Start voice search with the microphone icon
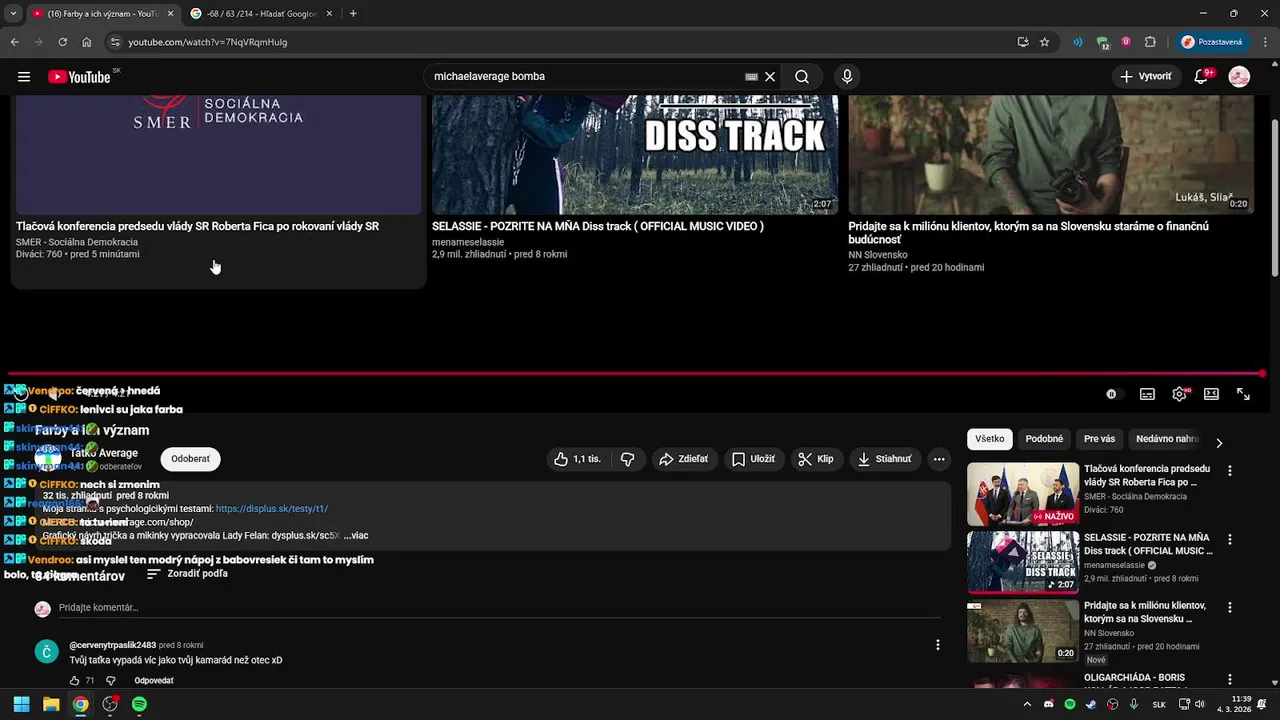The height and width of the screenshot is (720, 1280). (x=847, y=77)
